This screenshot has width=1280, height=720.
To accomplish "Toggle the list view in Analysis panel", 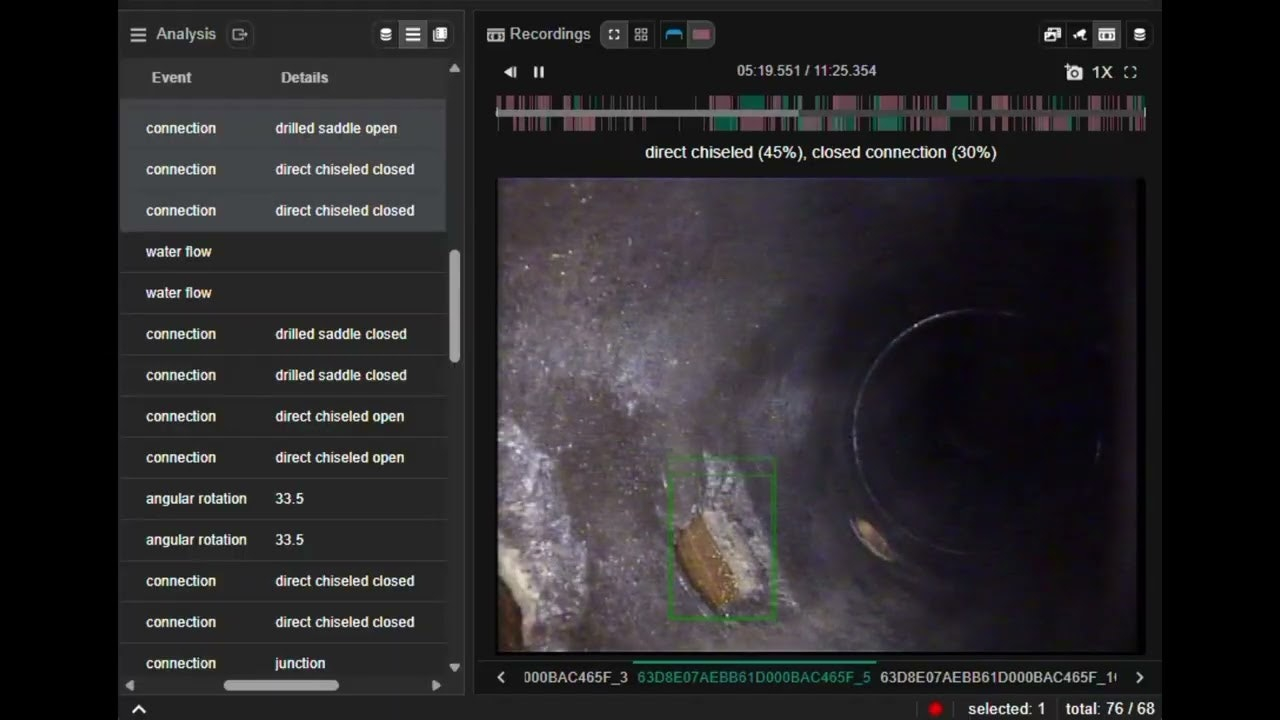I will (x=413, y=35).
